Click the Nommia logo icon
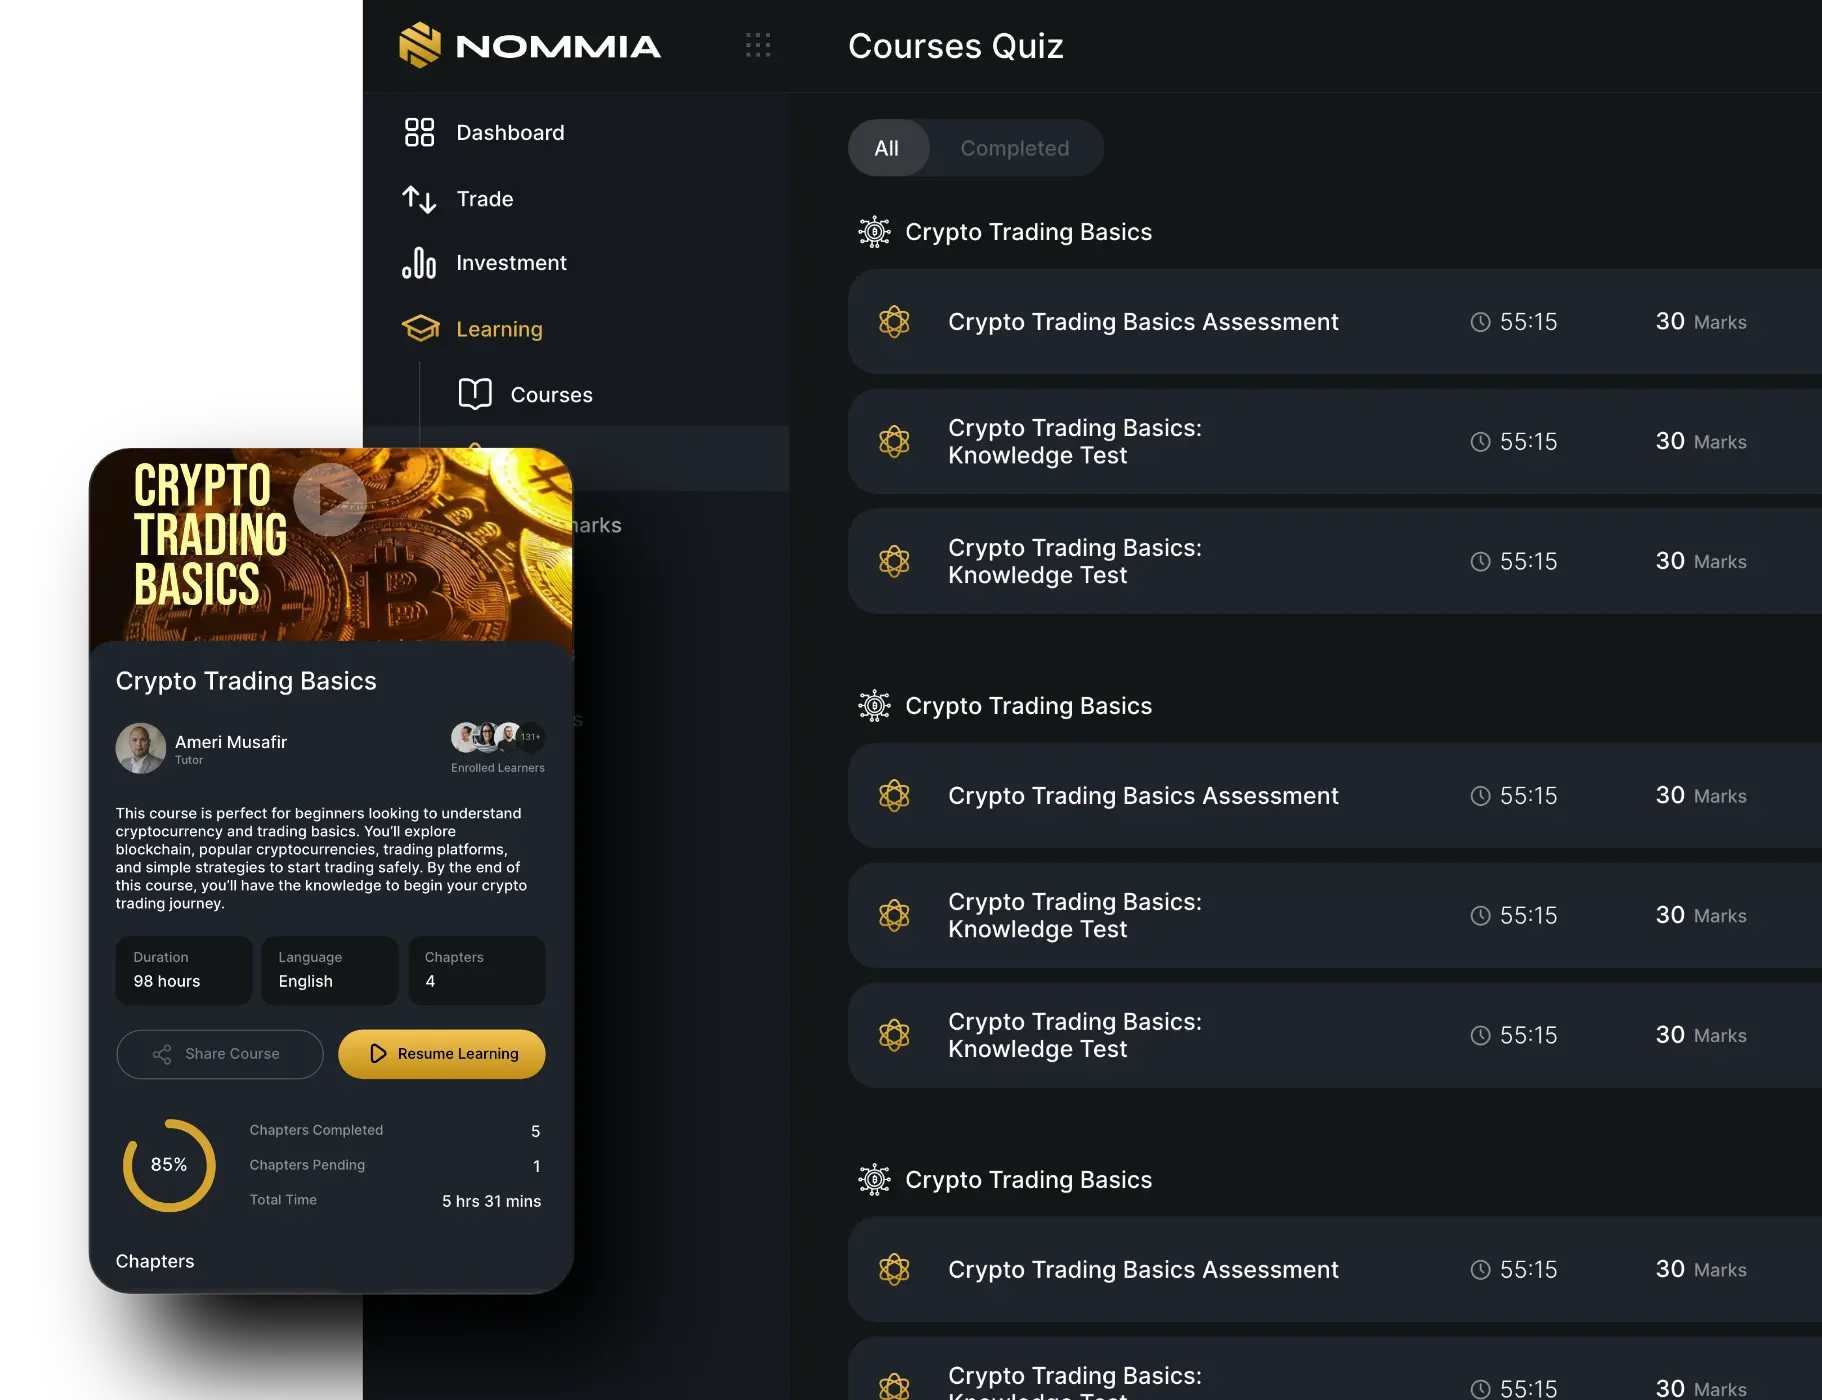This screenshot has height=1400, width=1822. (x=419, y=45)
